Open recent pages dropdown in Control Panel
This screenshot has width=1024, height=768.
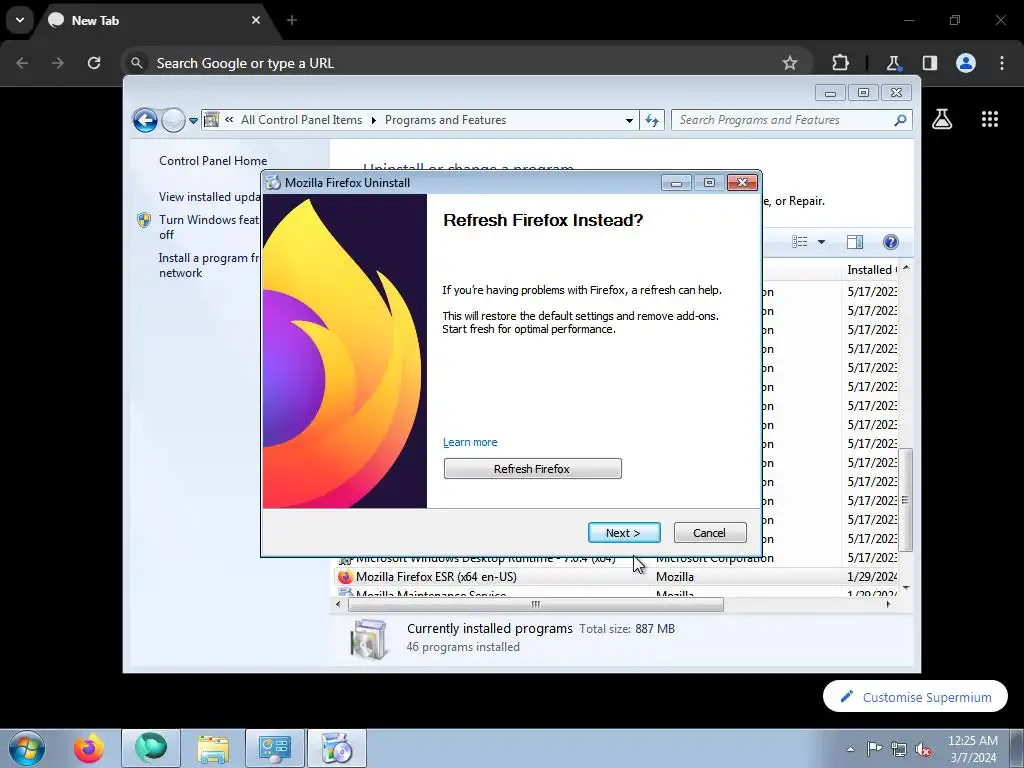(x=193, y=120)
